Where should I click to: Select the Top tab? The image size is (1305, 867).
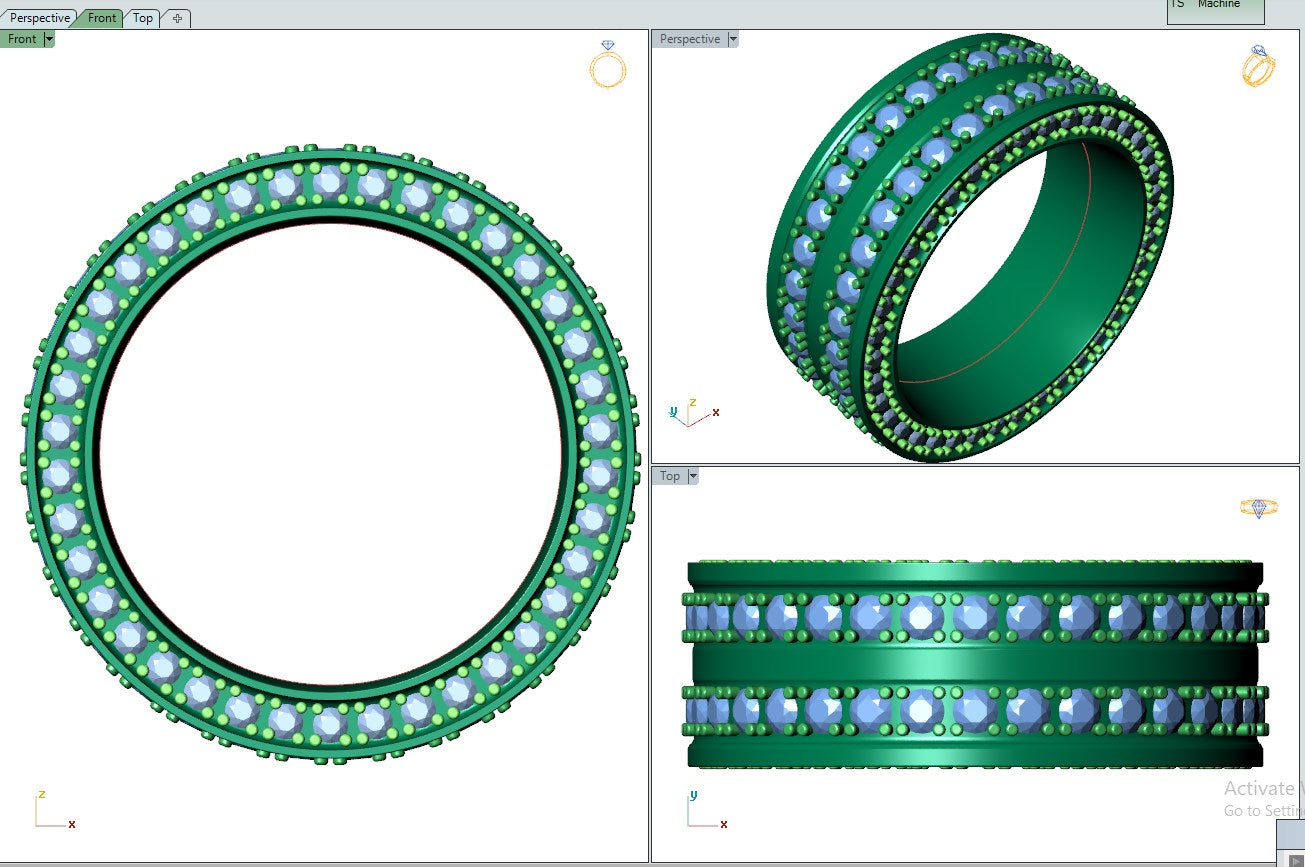pyautogui.click(x=143, y=18)
